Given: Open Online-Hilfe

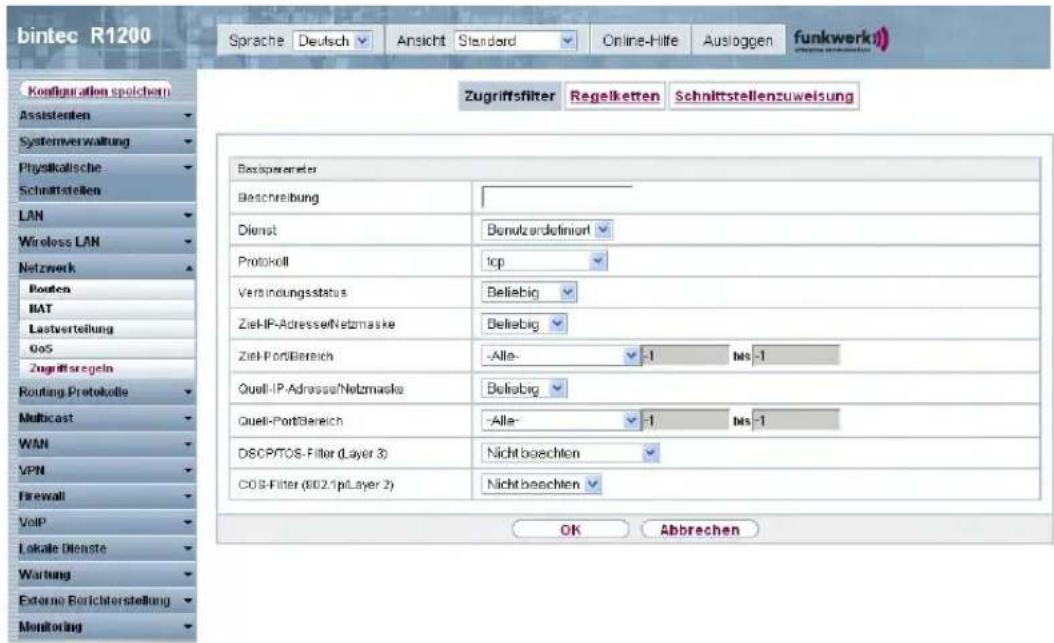Looking at the screenshot, I should 640,41.
